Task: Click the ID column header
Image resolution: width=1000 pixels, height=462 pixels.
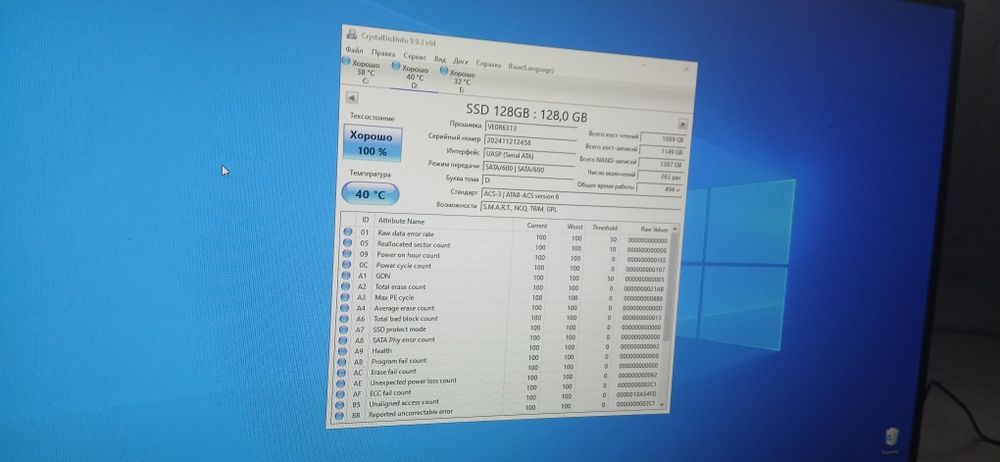Action: click(365, 220)
